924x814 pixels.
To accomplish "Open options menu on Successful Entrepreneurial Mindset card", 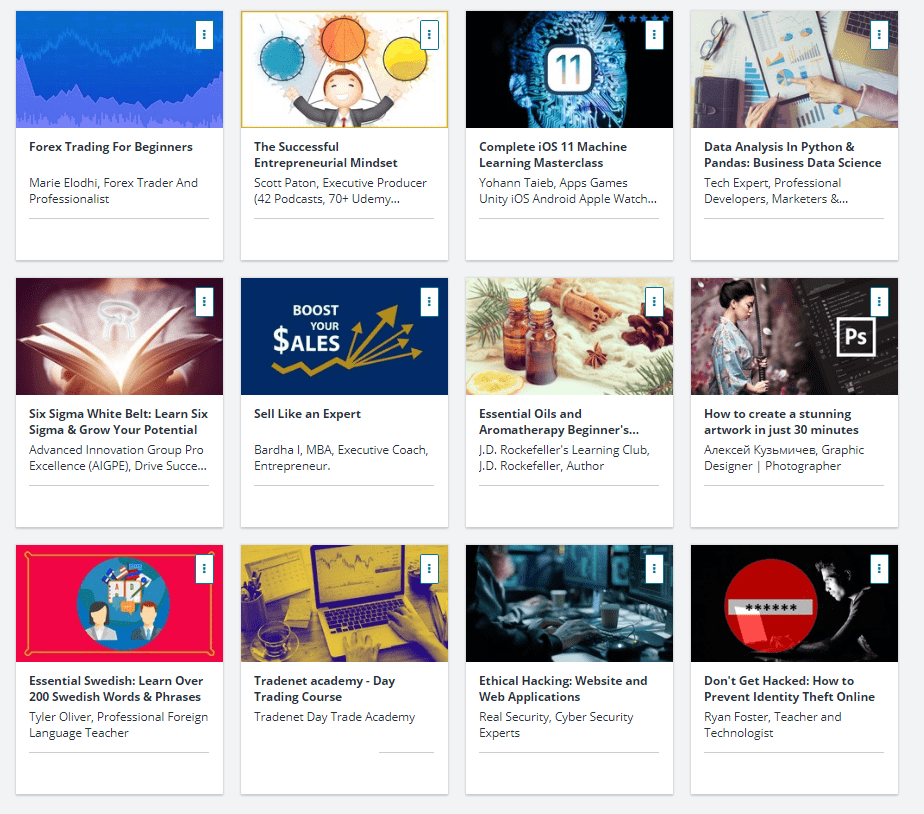I will click(x=429, y=35).
